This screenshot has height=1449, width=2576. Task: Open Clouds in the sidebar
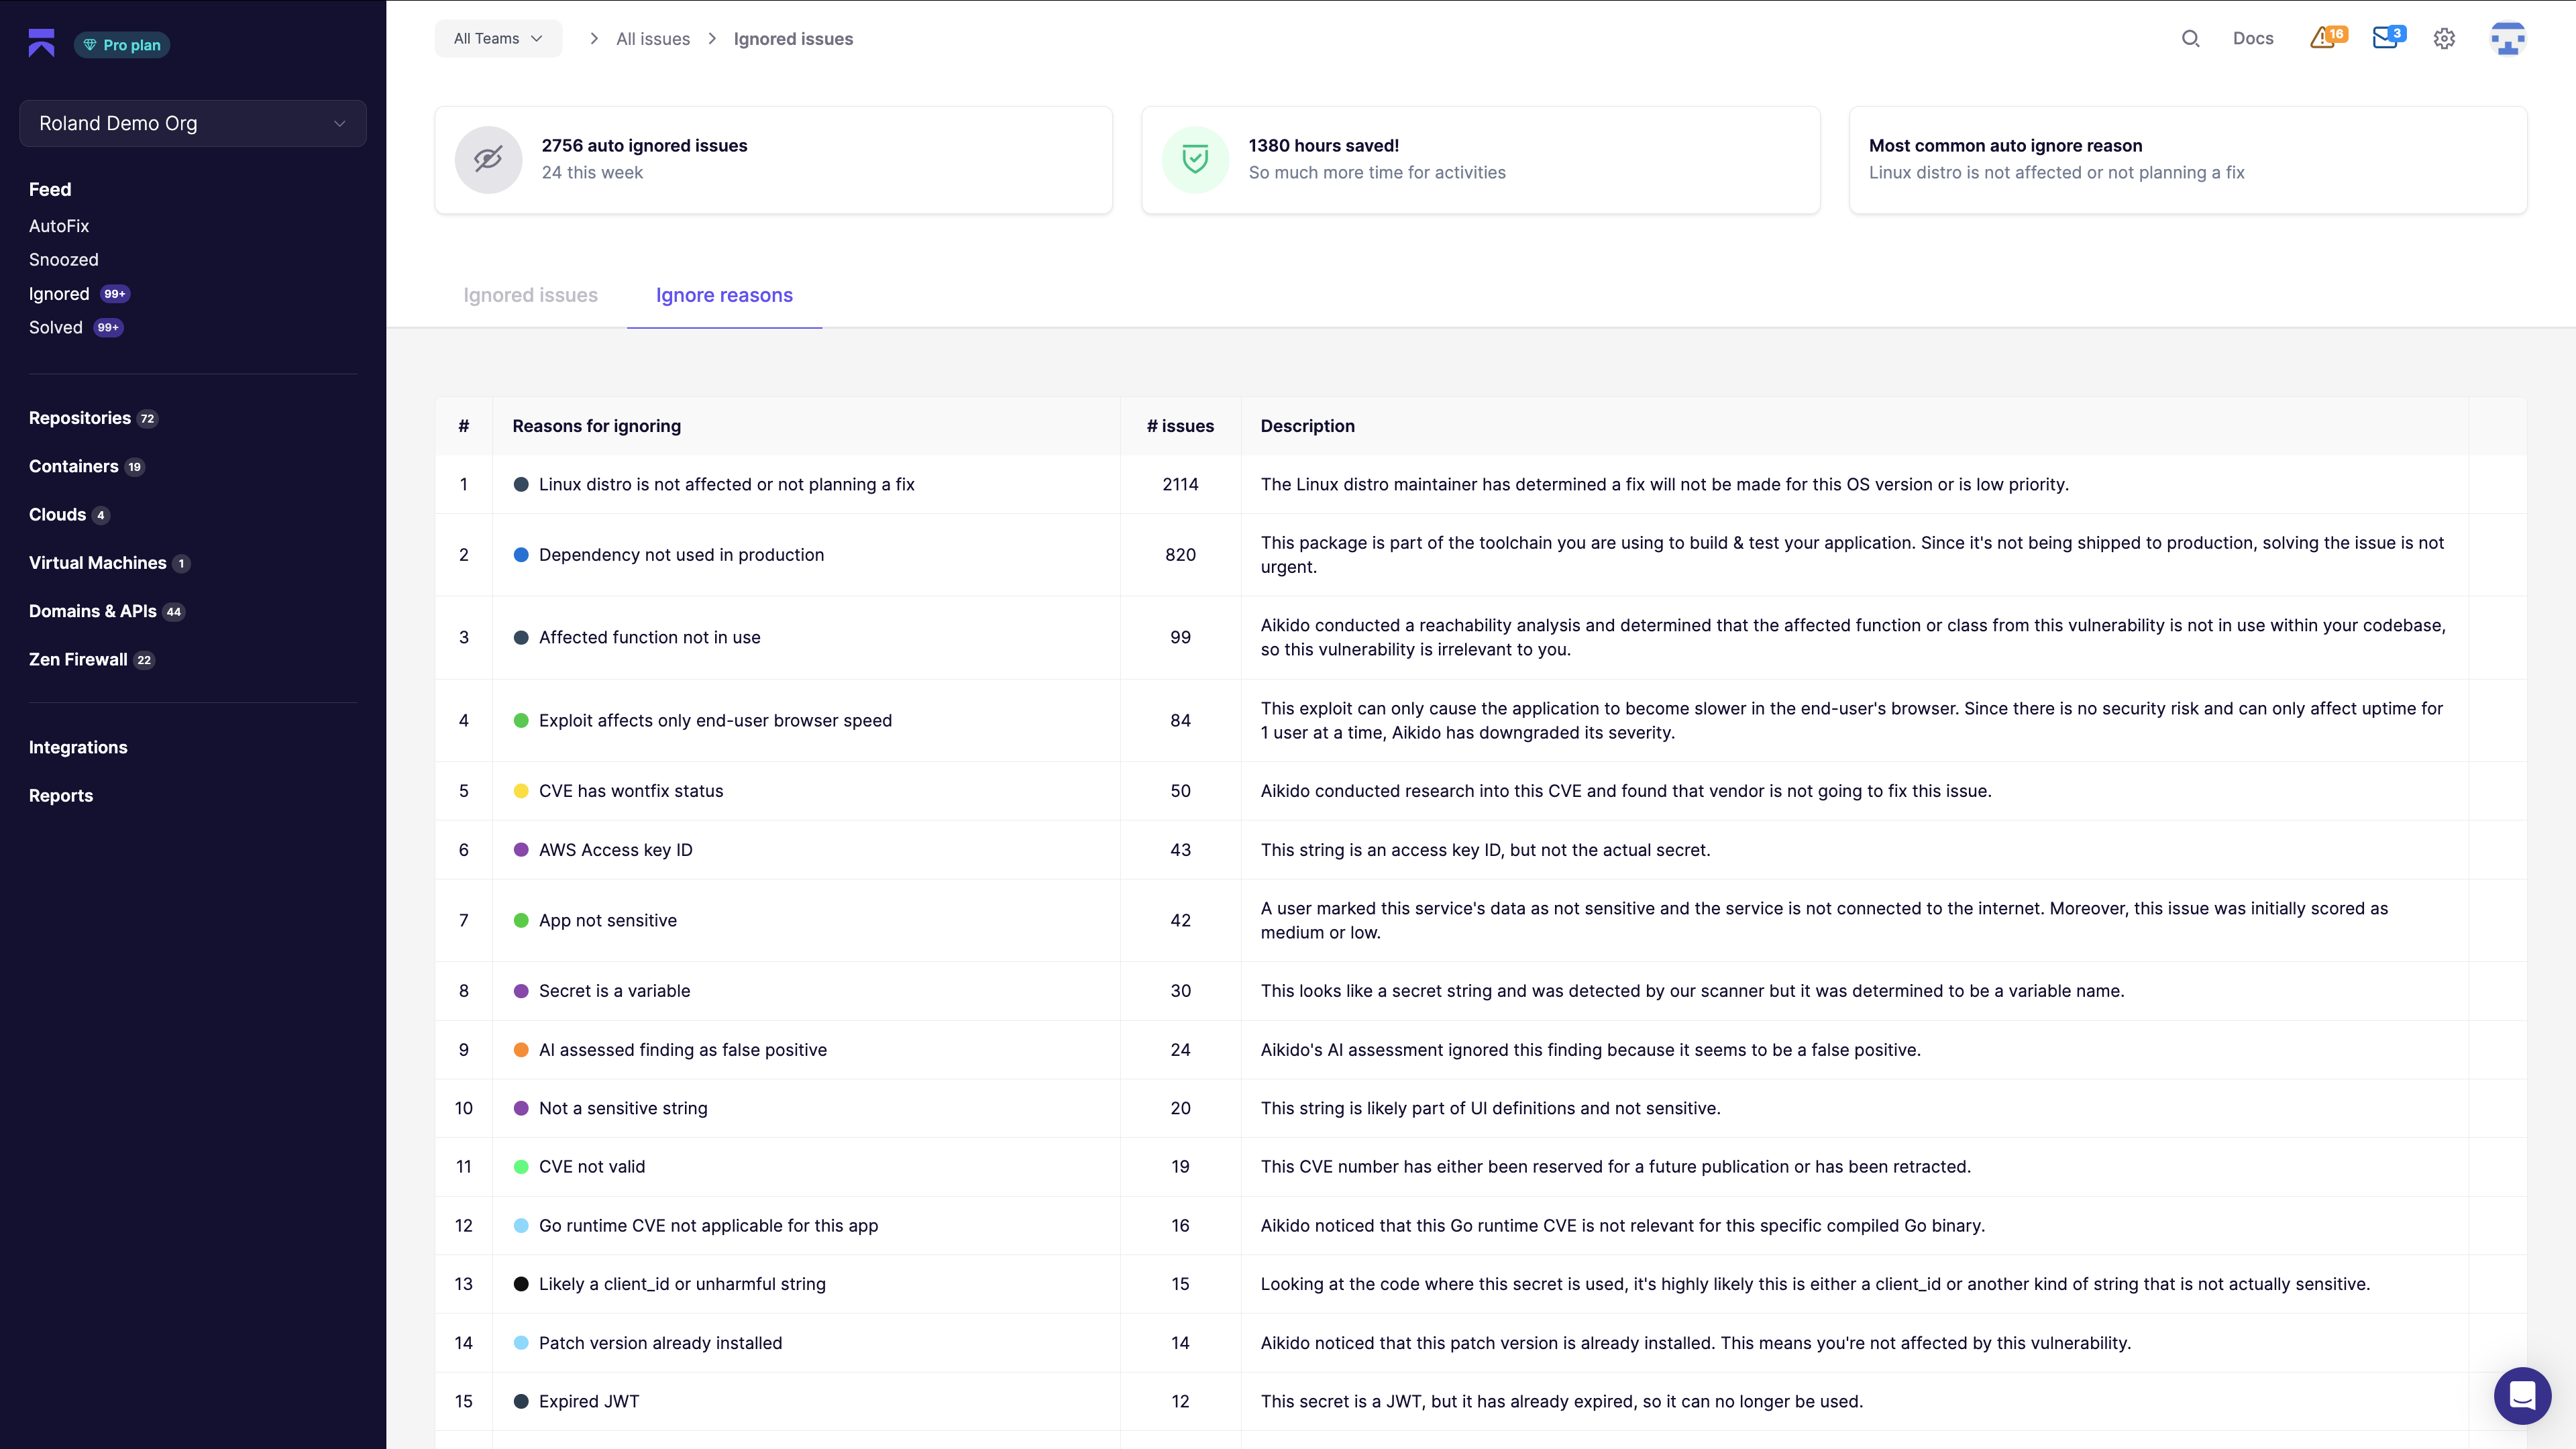pos(57,515)
